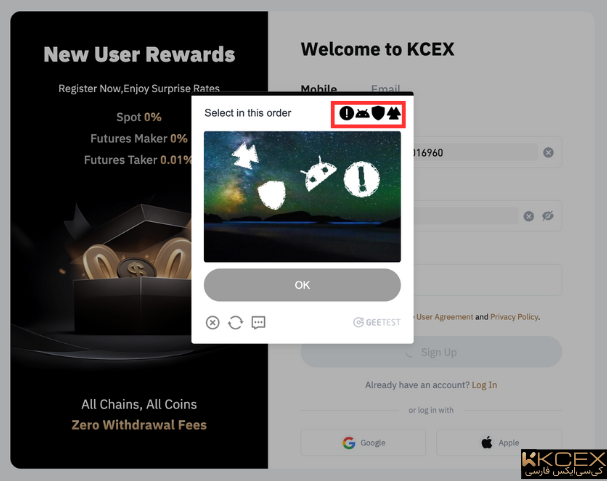Confirm captcha selection with OK button
The width and height of the screenshot is (607, 481).
[302, 285]
